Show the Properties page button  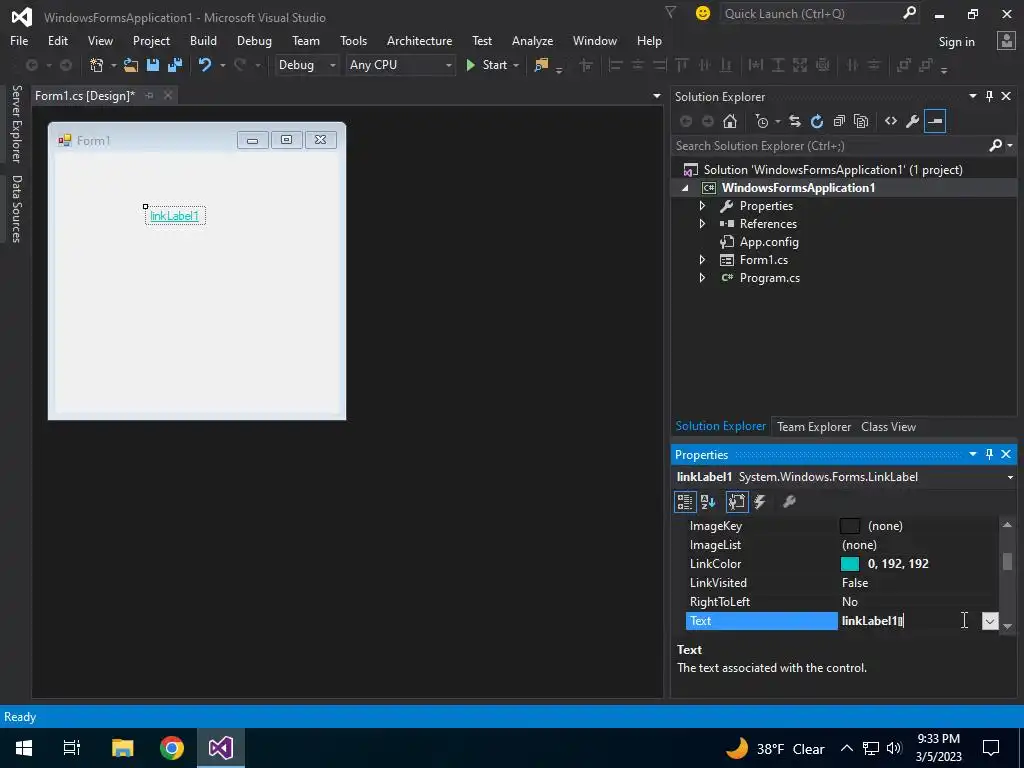click(x=737, y=502)
